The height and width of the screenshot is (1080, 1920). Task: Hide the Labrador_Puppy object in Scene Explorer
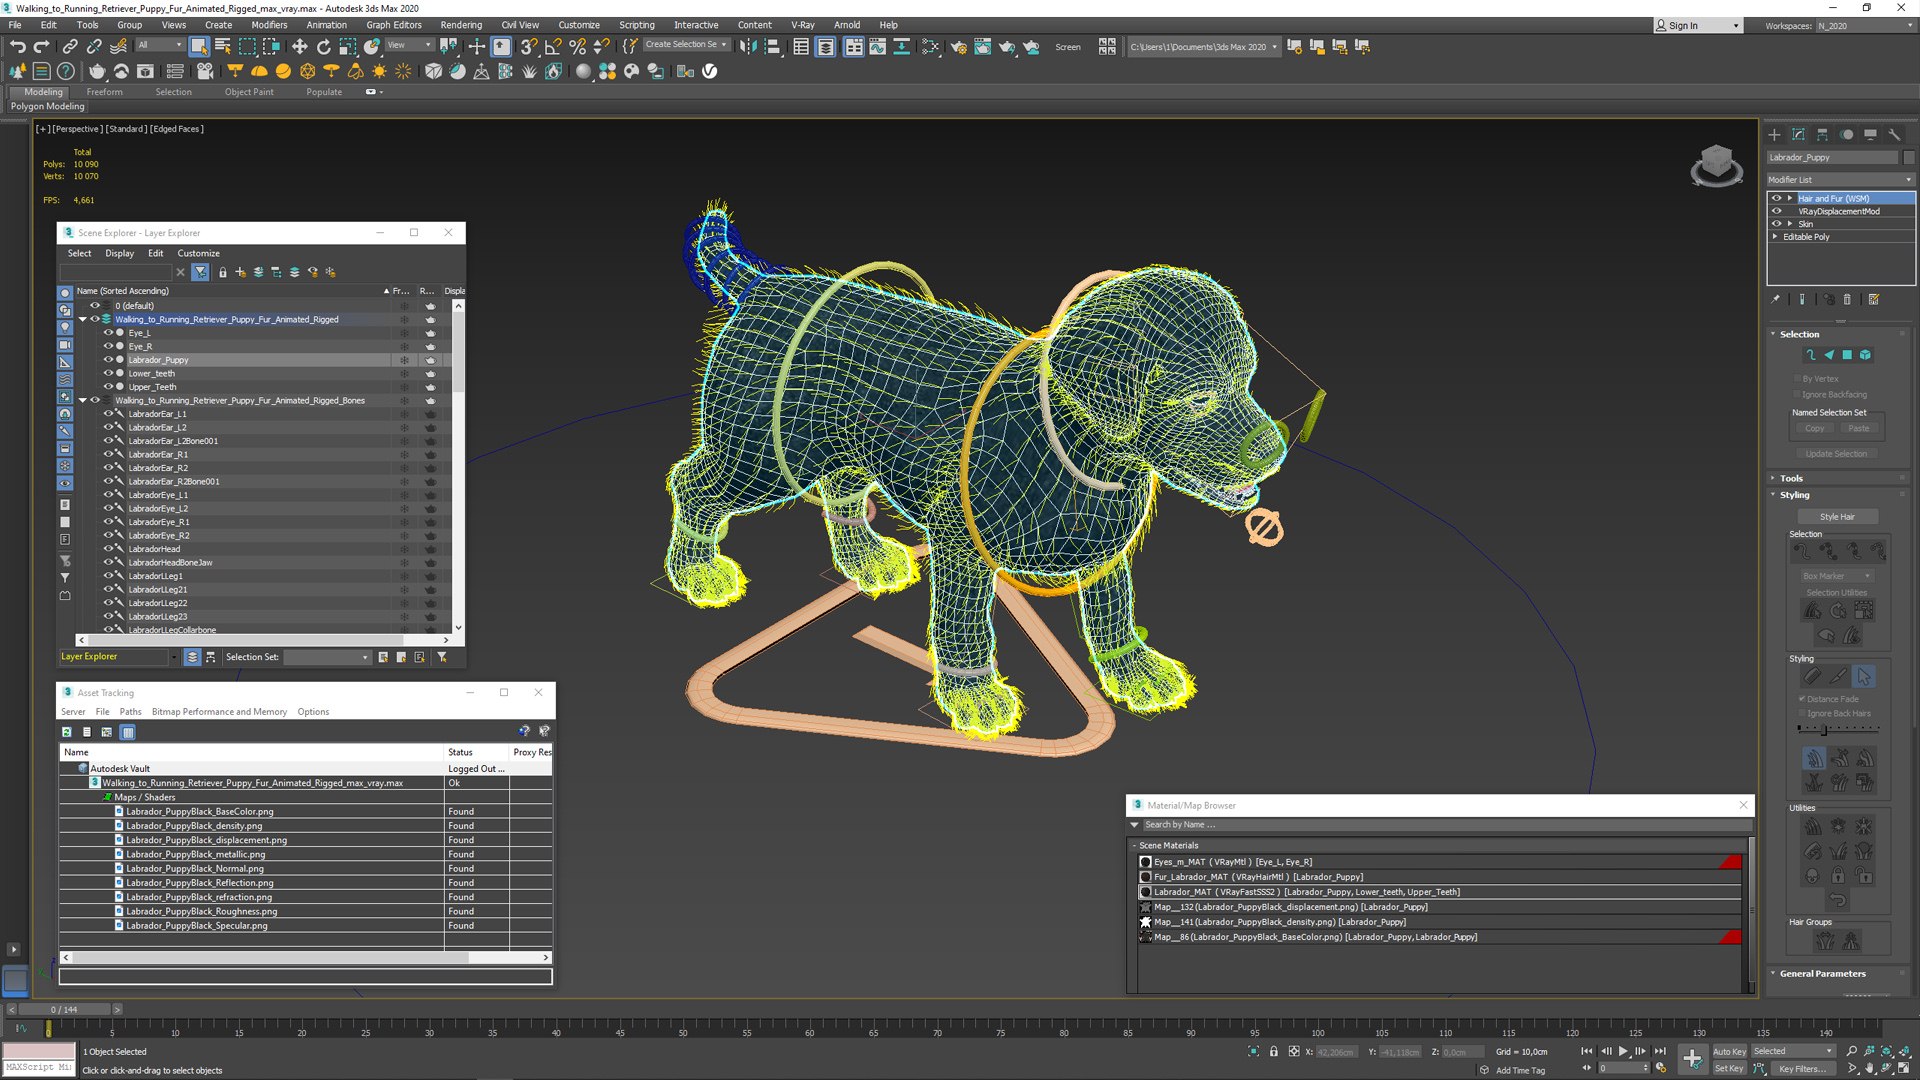pyautogui.click(x=109, y=360)
